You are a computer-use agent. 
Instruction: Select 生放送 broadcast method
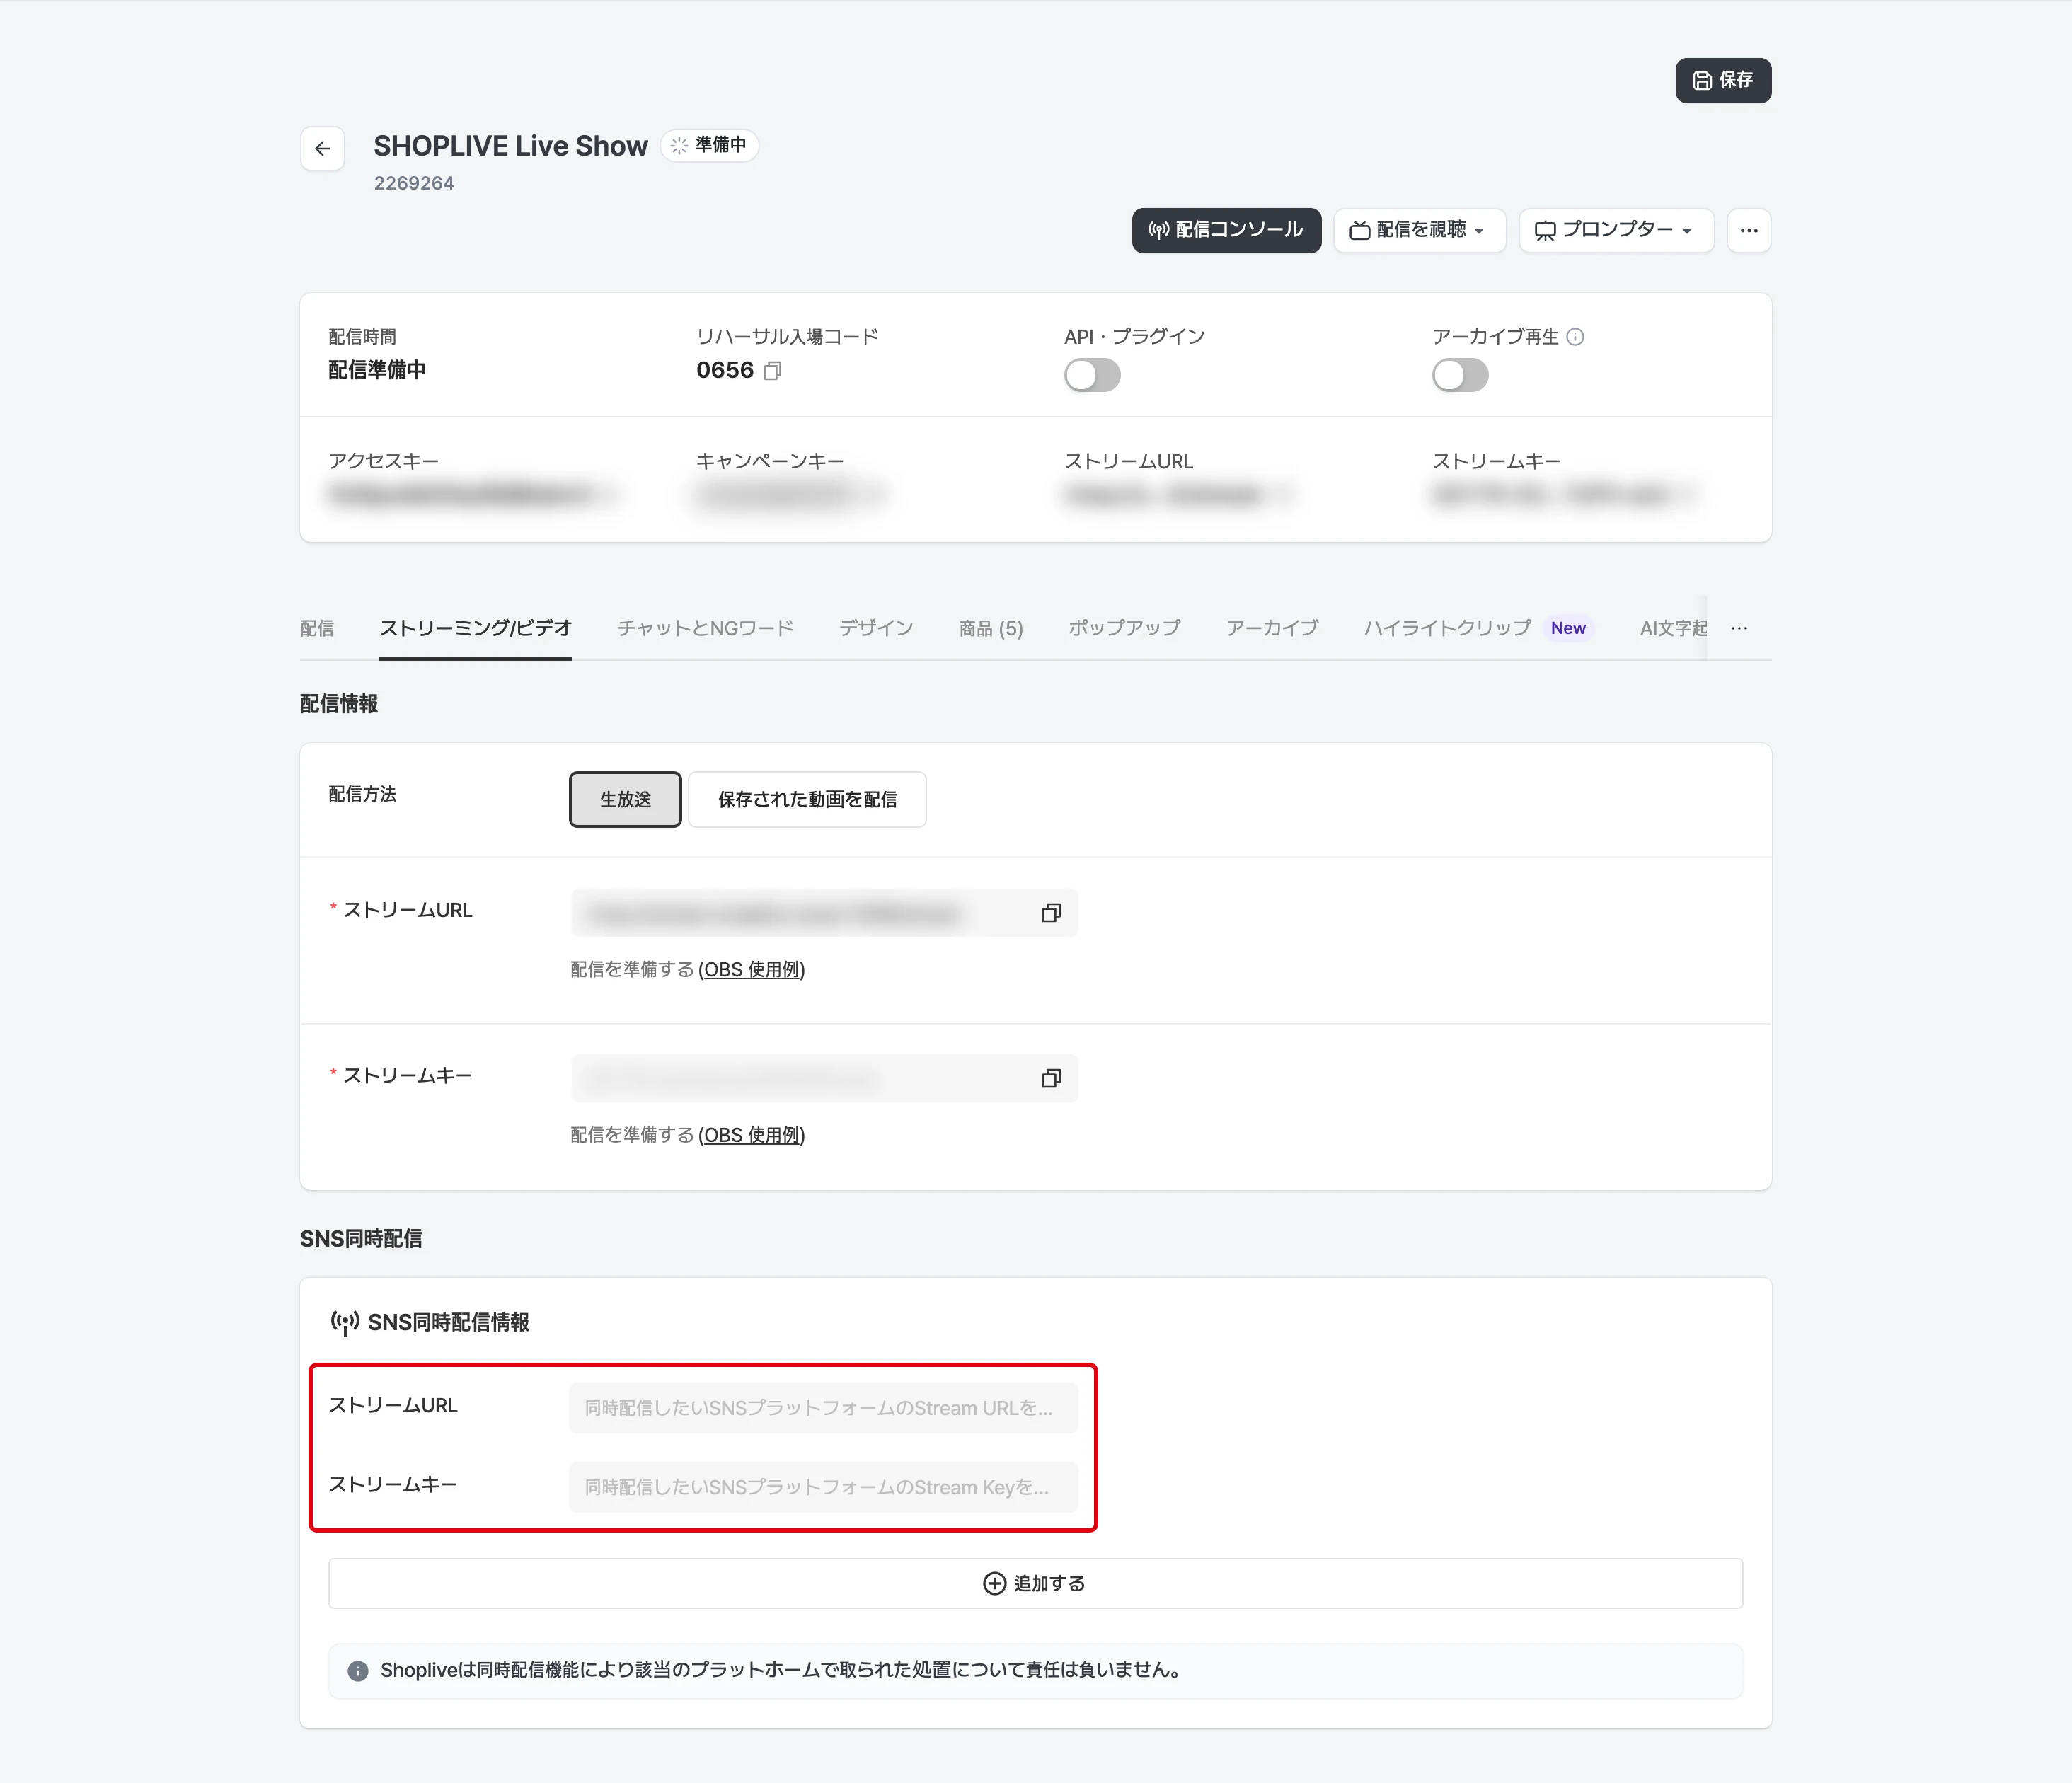click(x=625, y=799)
